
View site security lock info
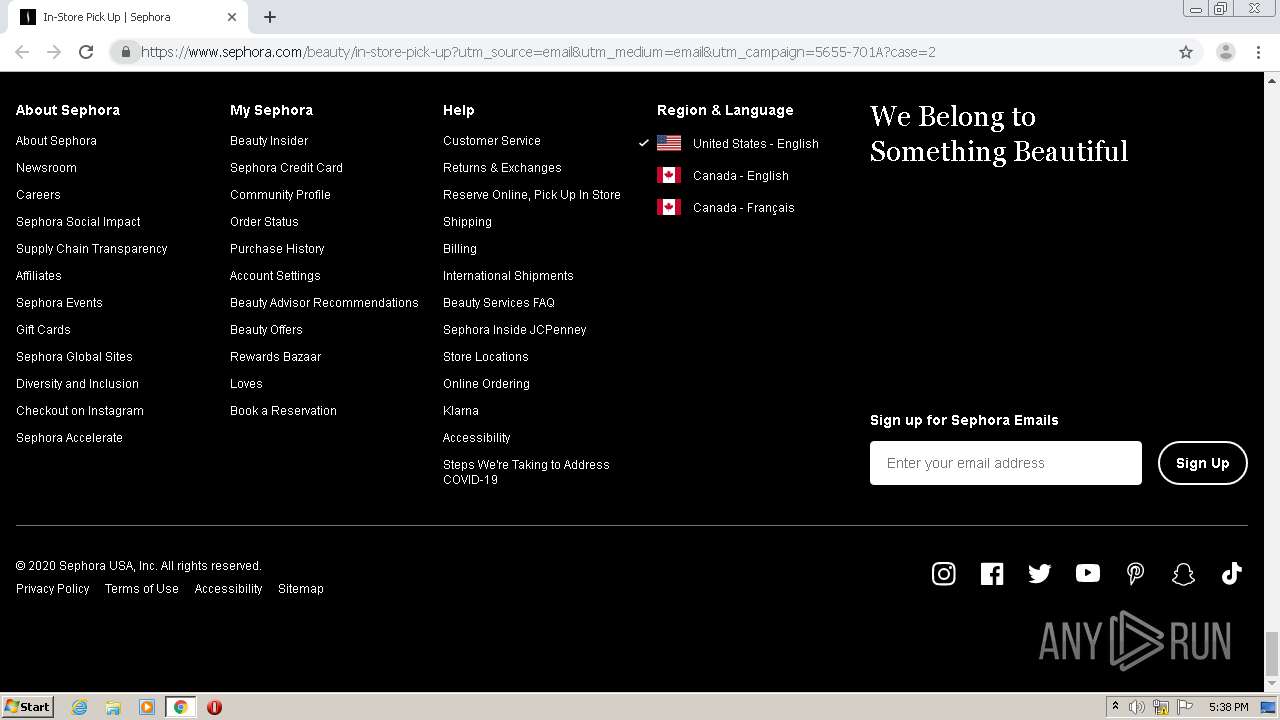125,52
